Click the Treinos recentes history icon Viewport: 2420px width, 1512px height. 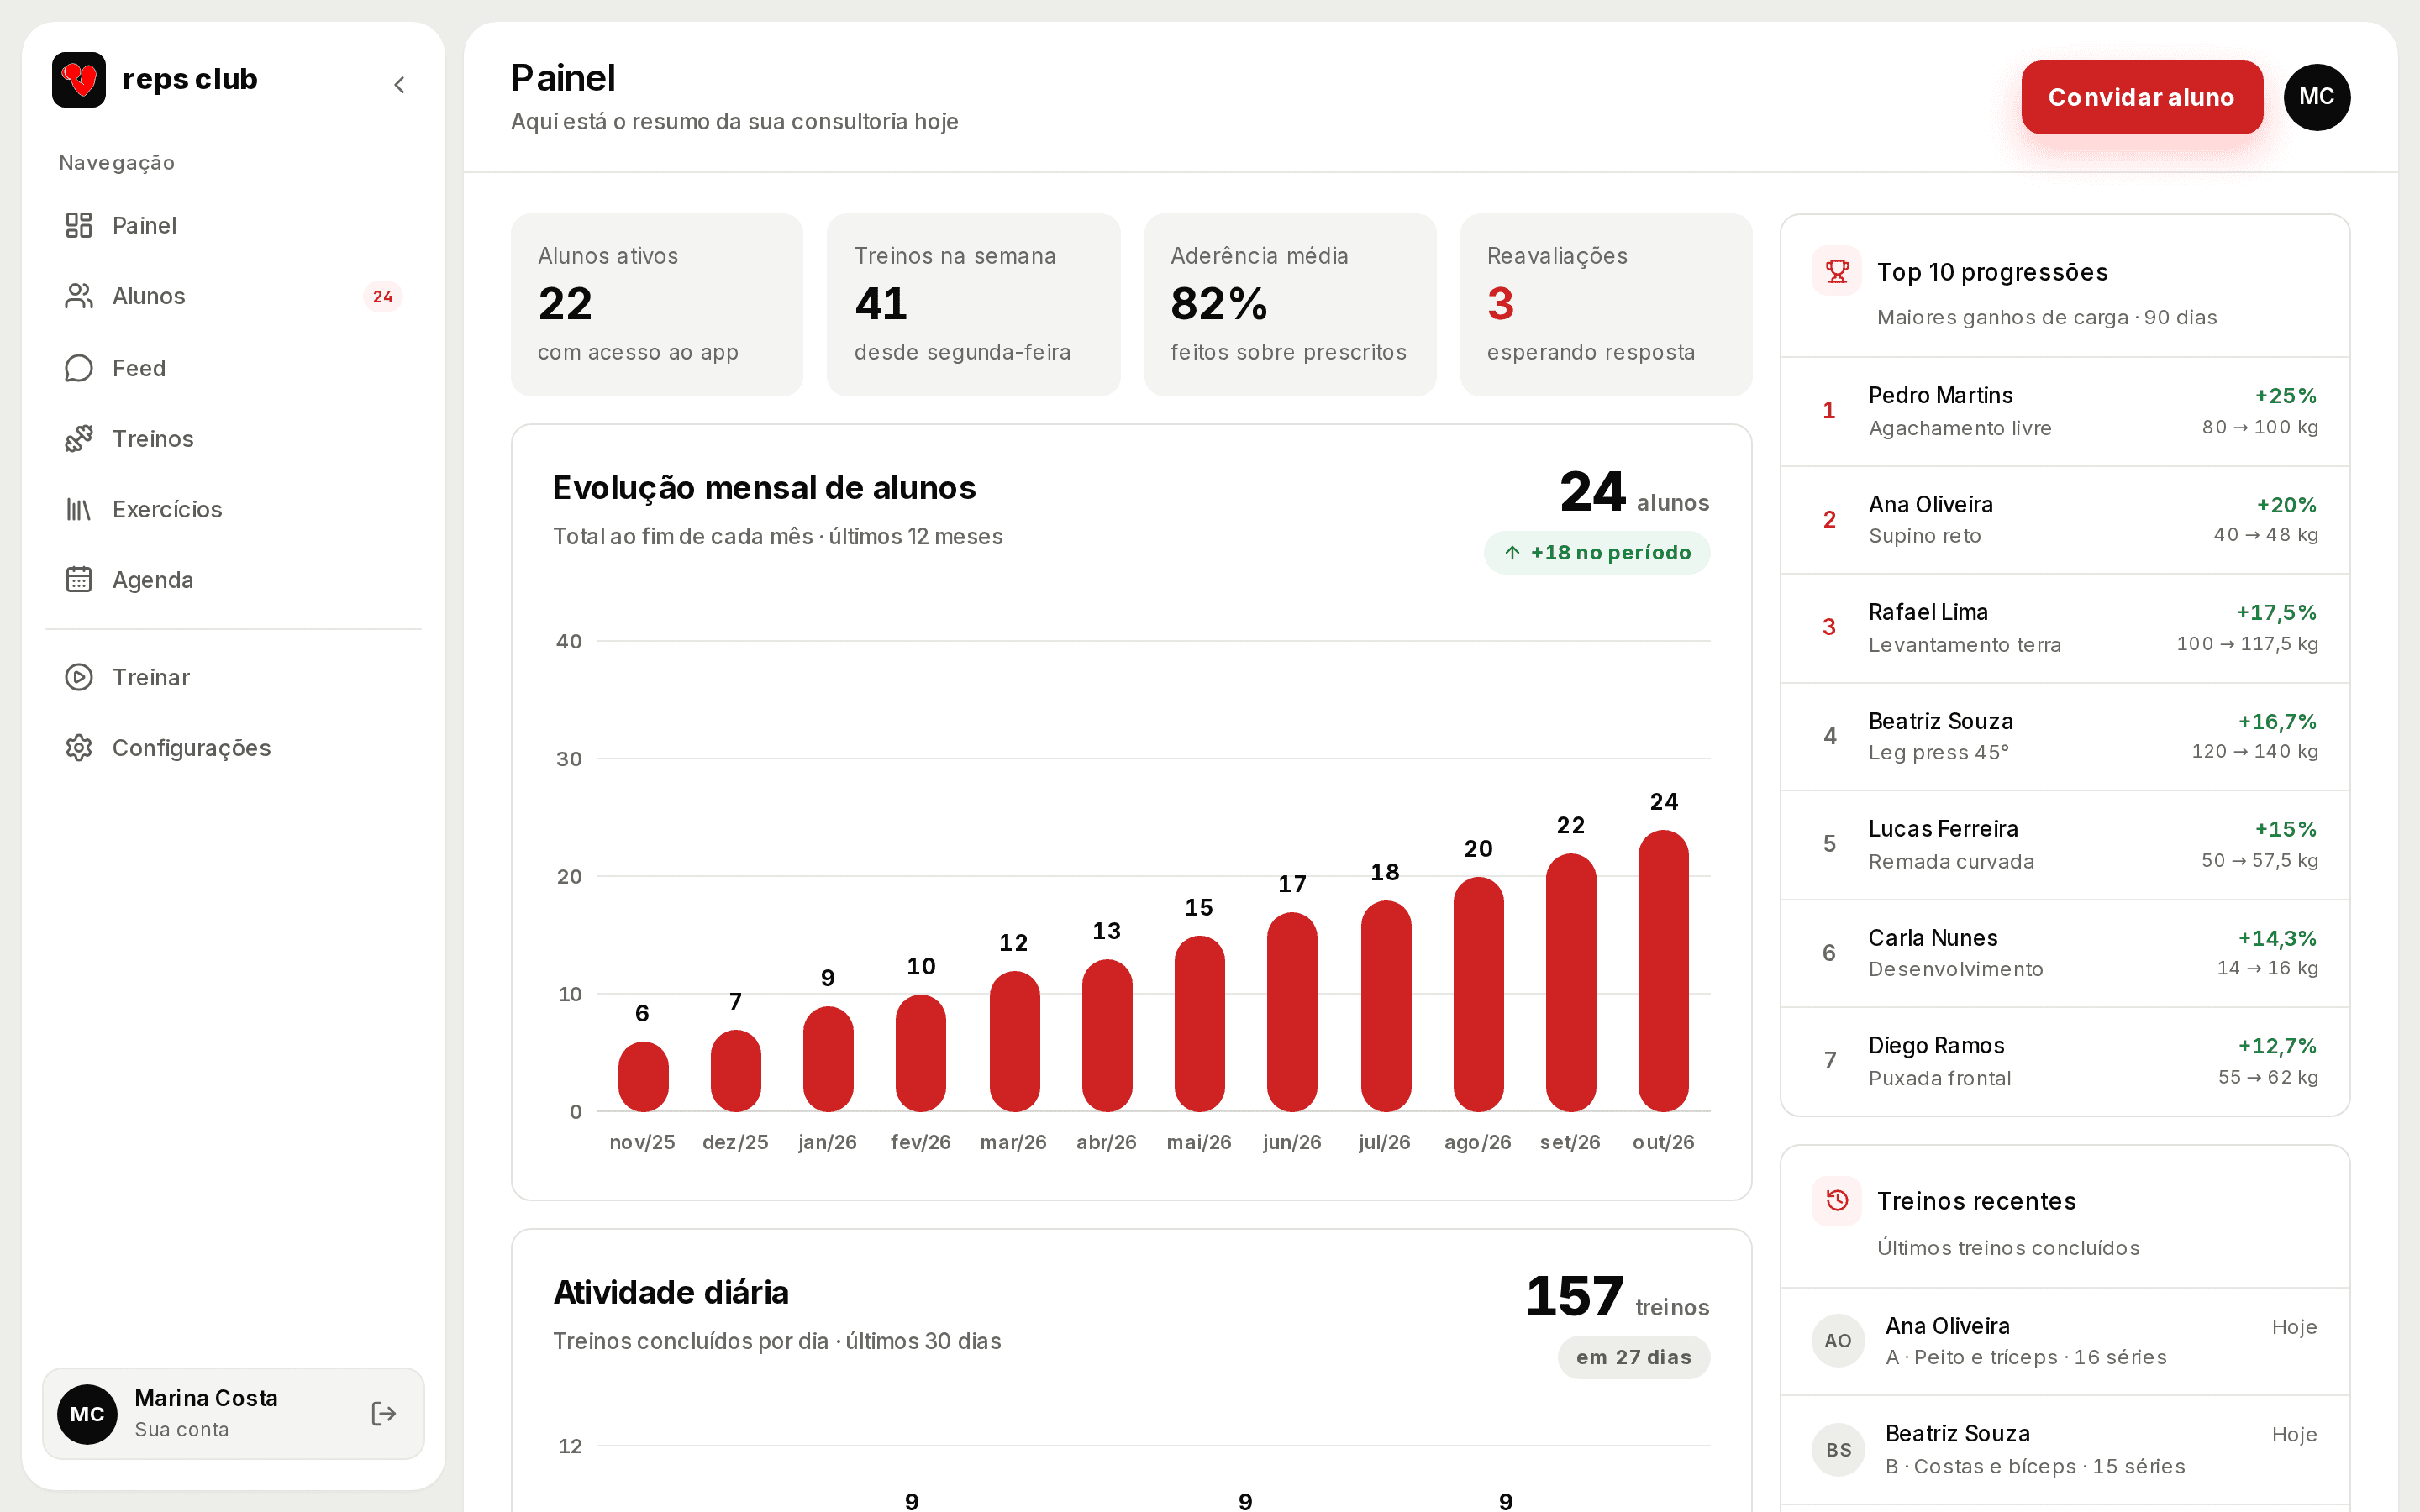click(1836, 1200)
